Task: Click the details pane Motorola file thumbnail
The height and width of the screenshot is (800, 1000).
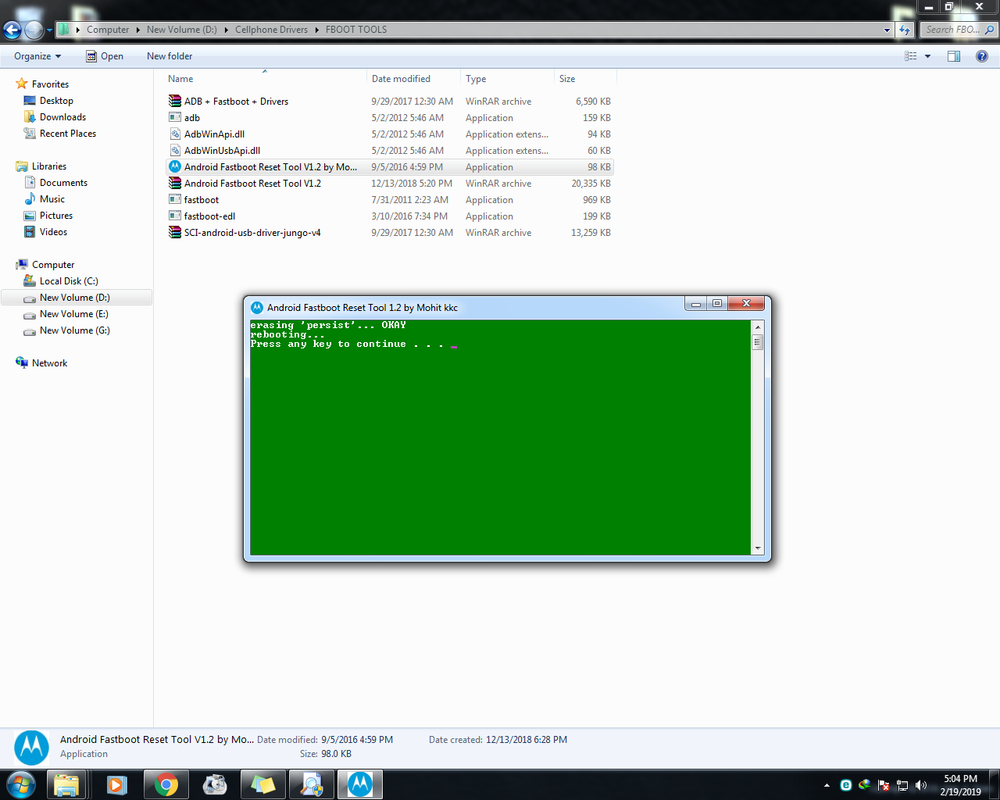Action: (x=31, y=747)
